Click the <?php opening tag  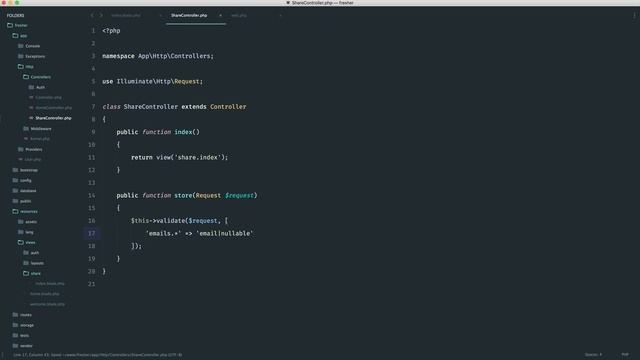click(x=111, y=31)
